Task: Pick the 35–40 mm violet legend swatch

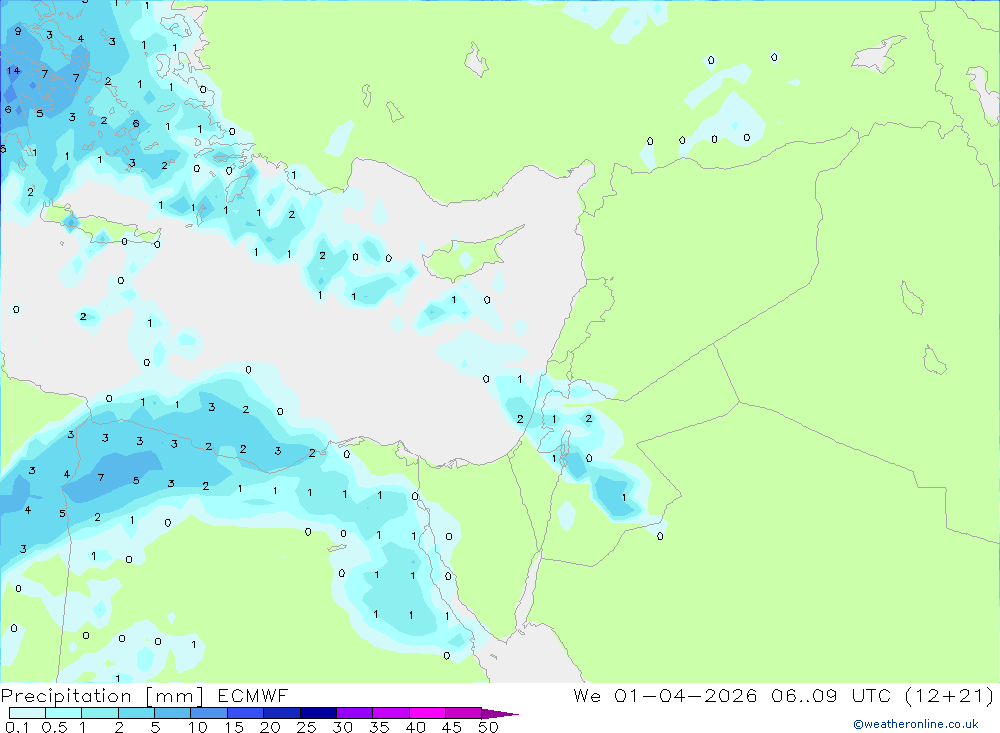Action: click(x=391, y=713)
